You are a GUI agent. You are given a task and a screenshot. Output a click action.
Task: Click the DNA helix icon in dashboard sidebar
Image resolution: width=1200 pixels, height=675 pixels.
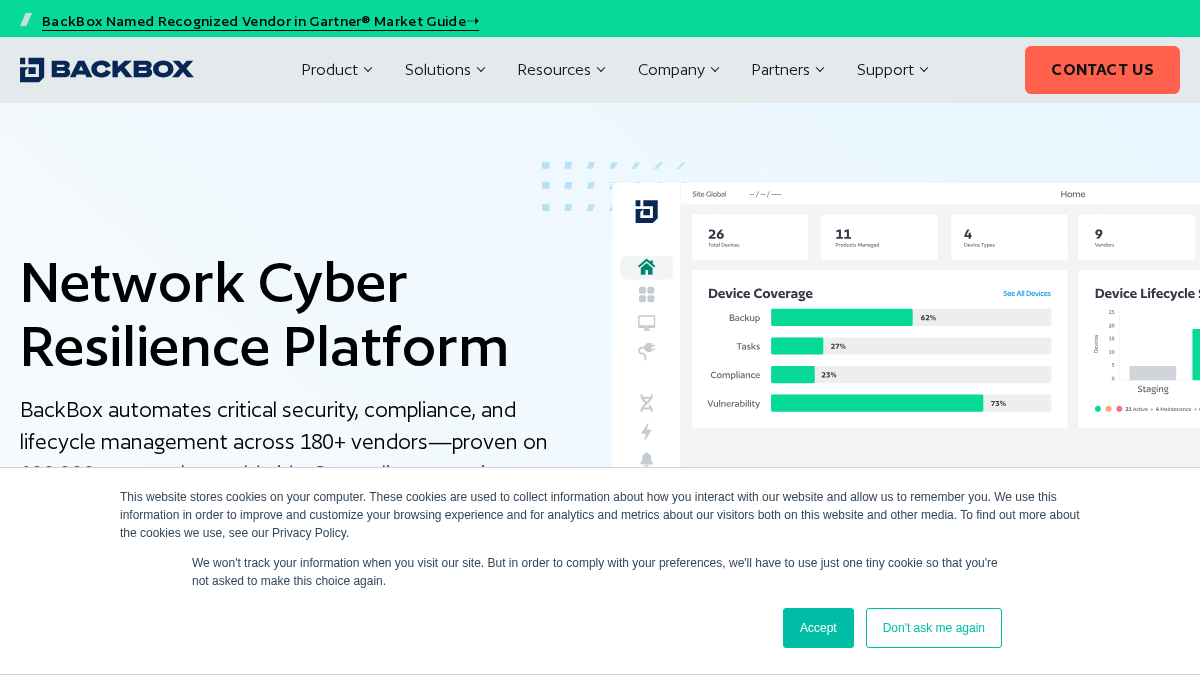point(647,403)
